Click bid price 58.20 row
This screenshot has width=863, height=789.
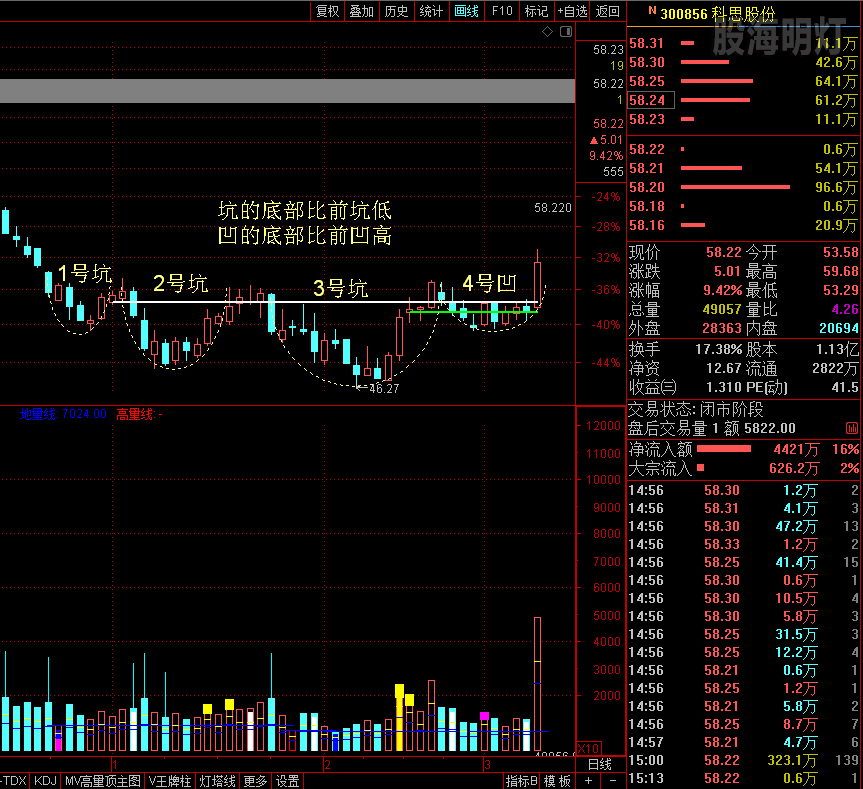742,188
